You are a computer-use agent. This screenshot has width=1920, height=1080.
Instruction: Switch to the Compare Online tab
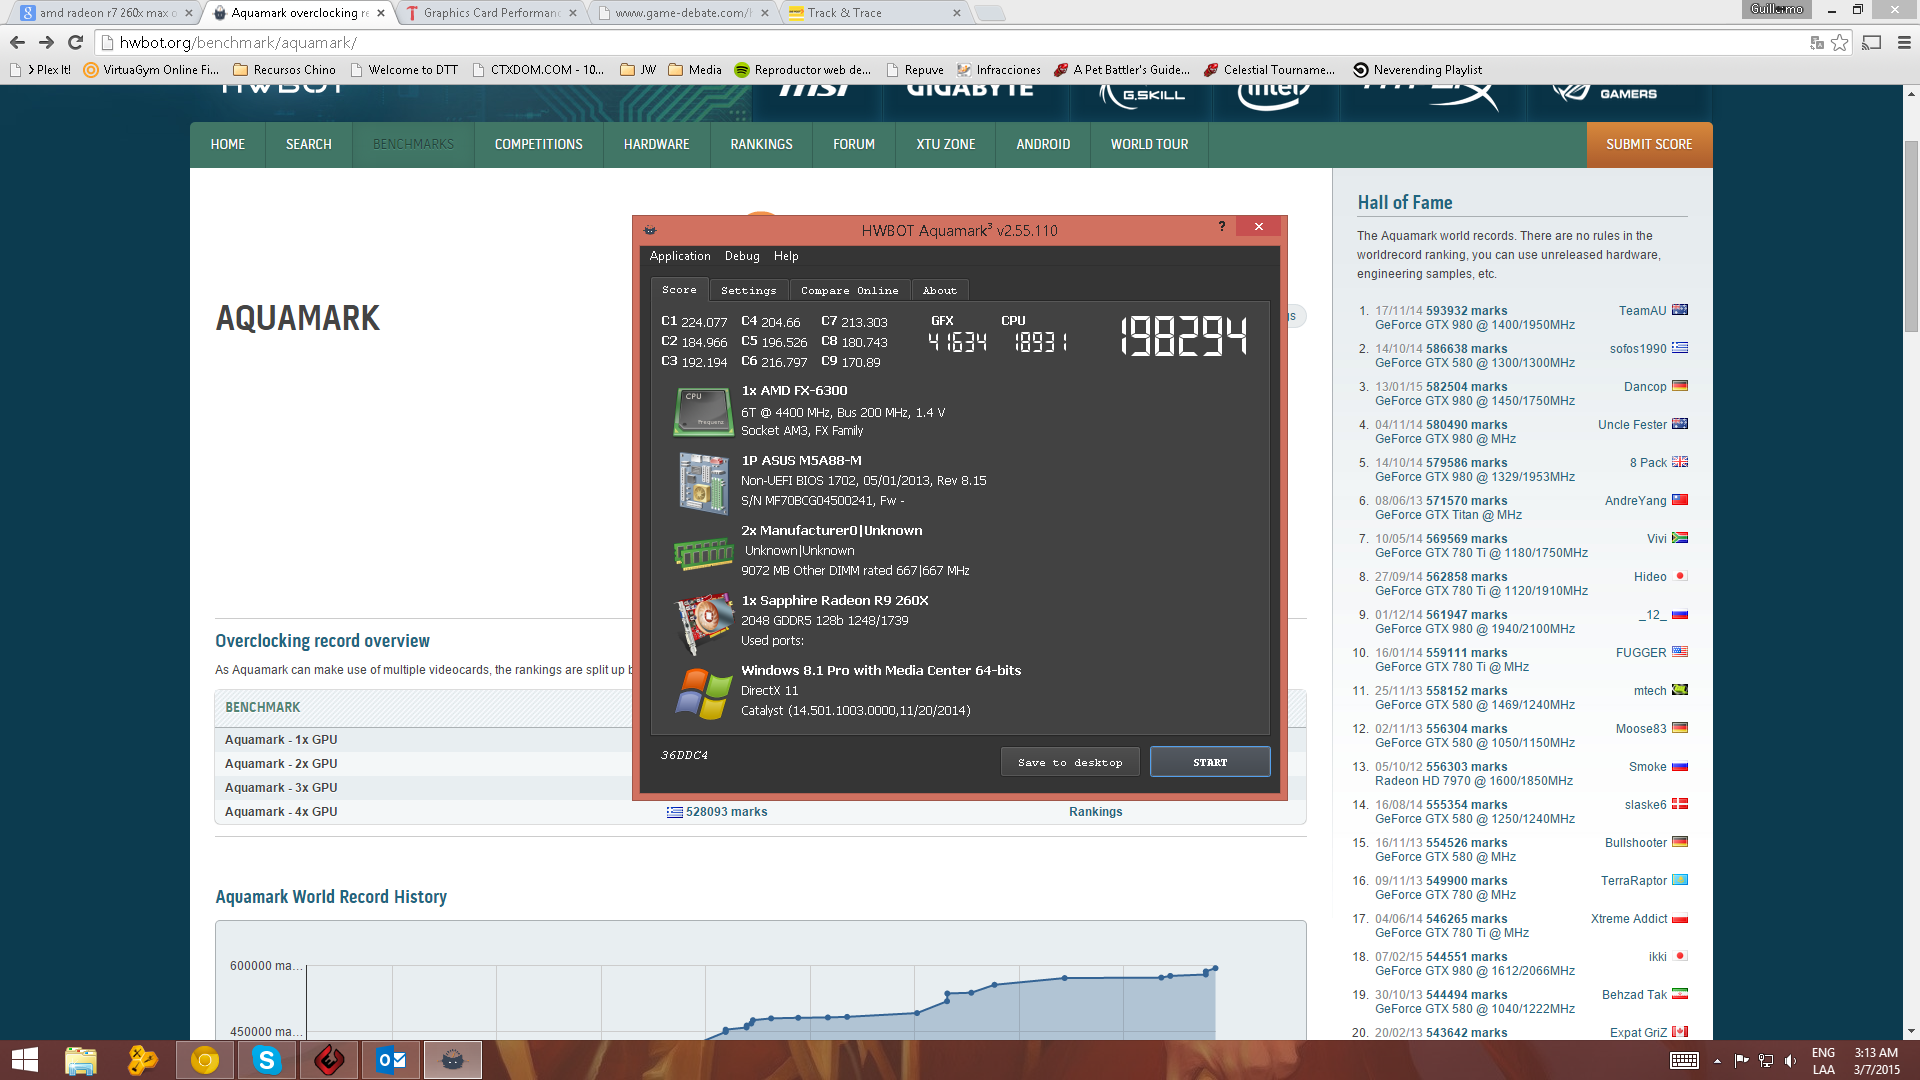click(x=849, y=290)
